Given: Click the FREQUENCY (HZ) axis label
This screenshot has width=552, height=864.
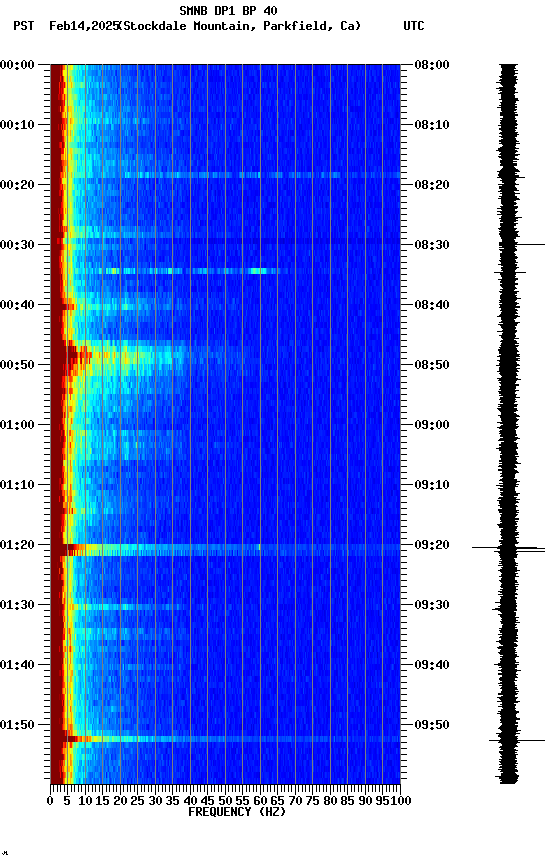Looking at the screenshot, I should [237, 812].
